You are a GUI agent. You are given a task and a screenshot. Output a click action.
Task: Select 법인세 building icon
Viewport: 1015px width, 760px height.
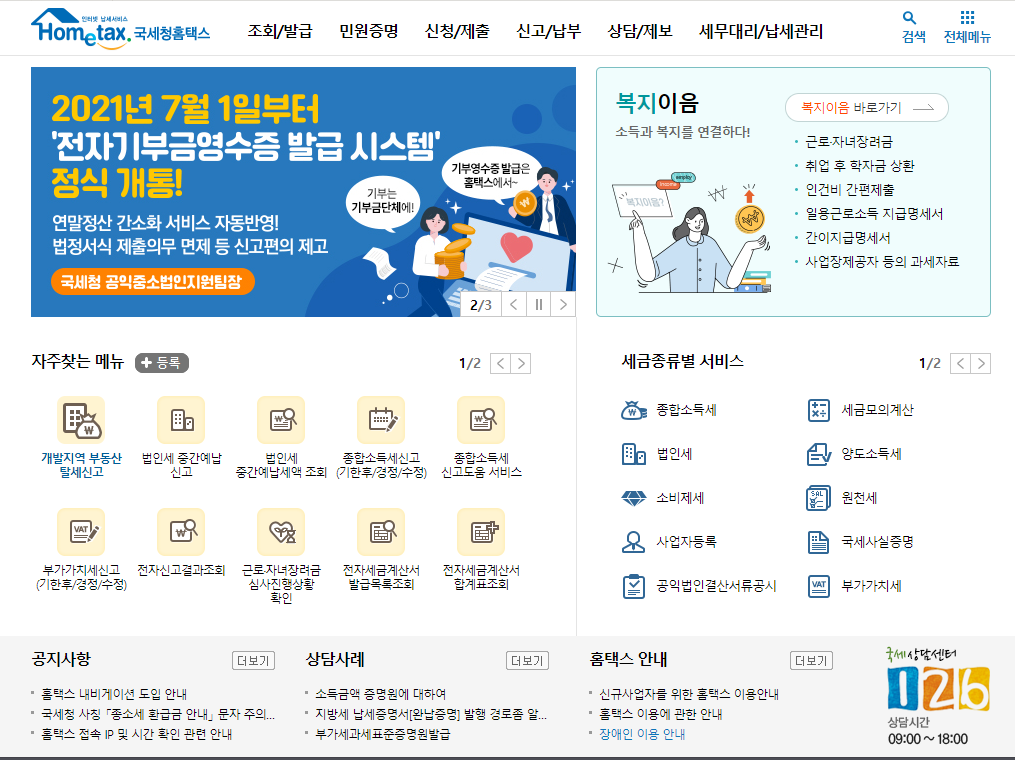point(634,454)
